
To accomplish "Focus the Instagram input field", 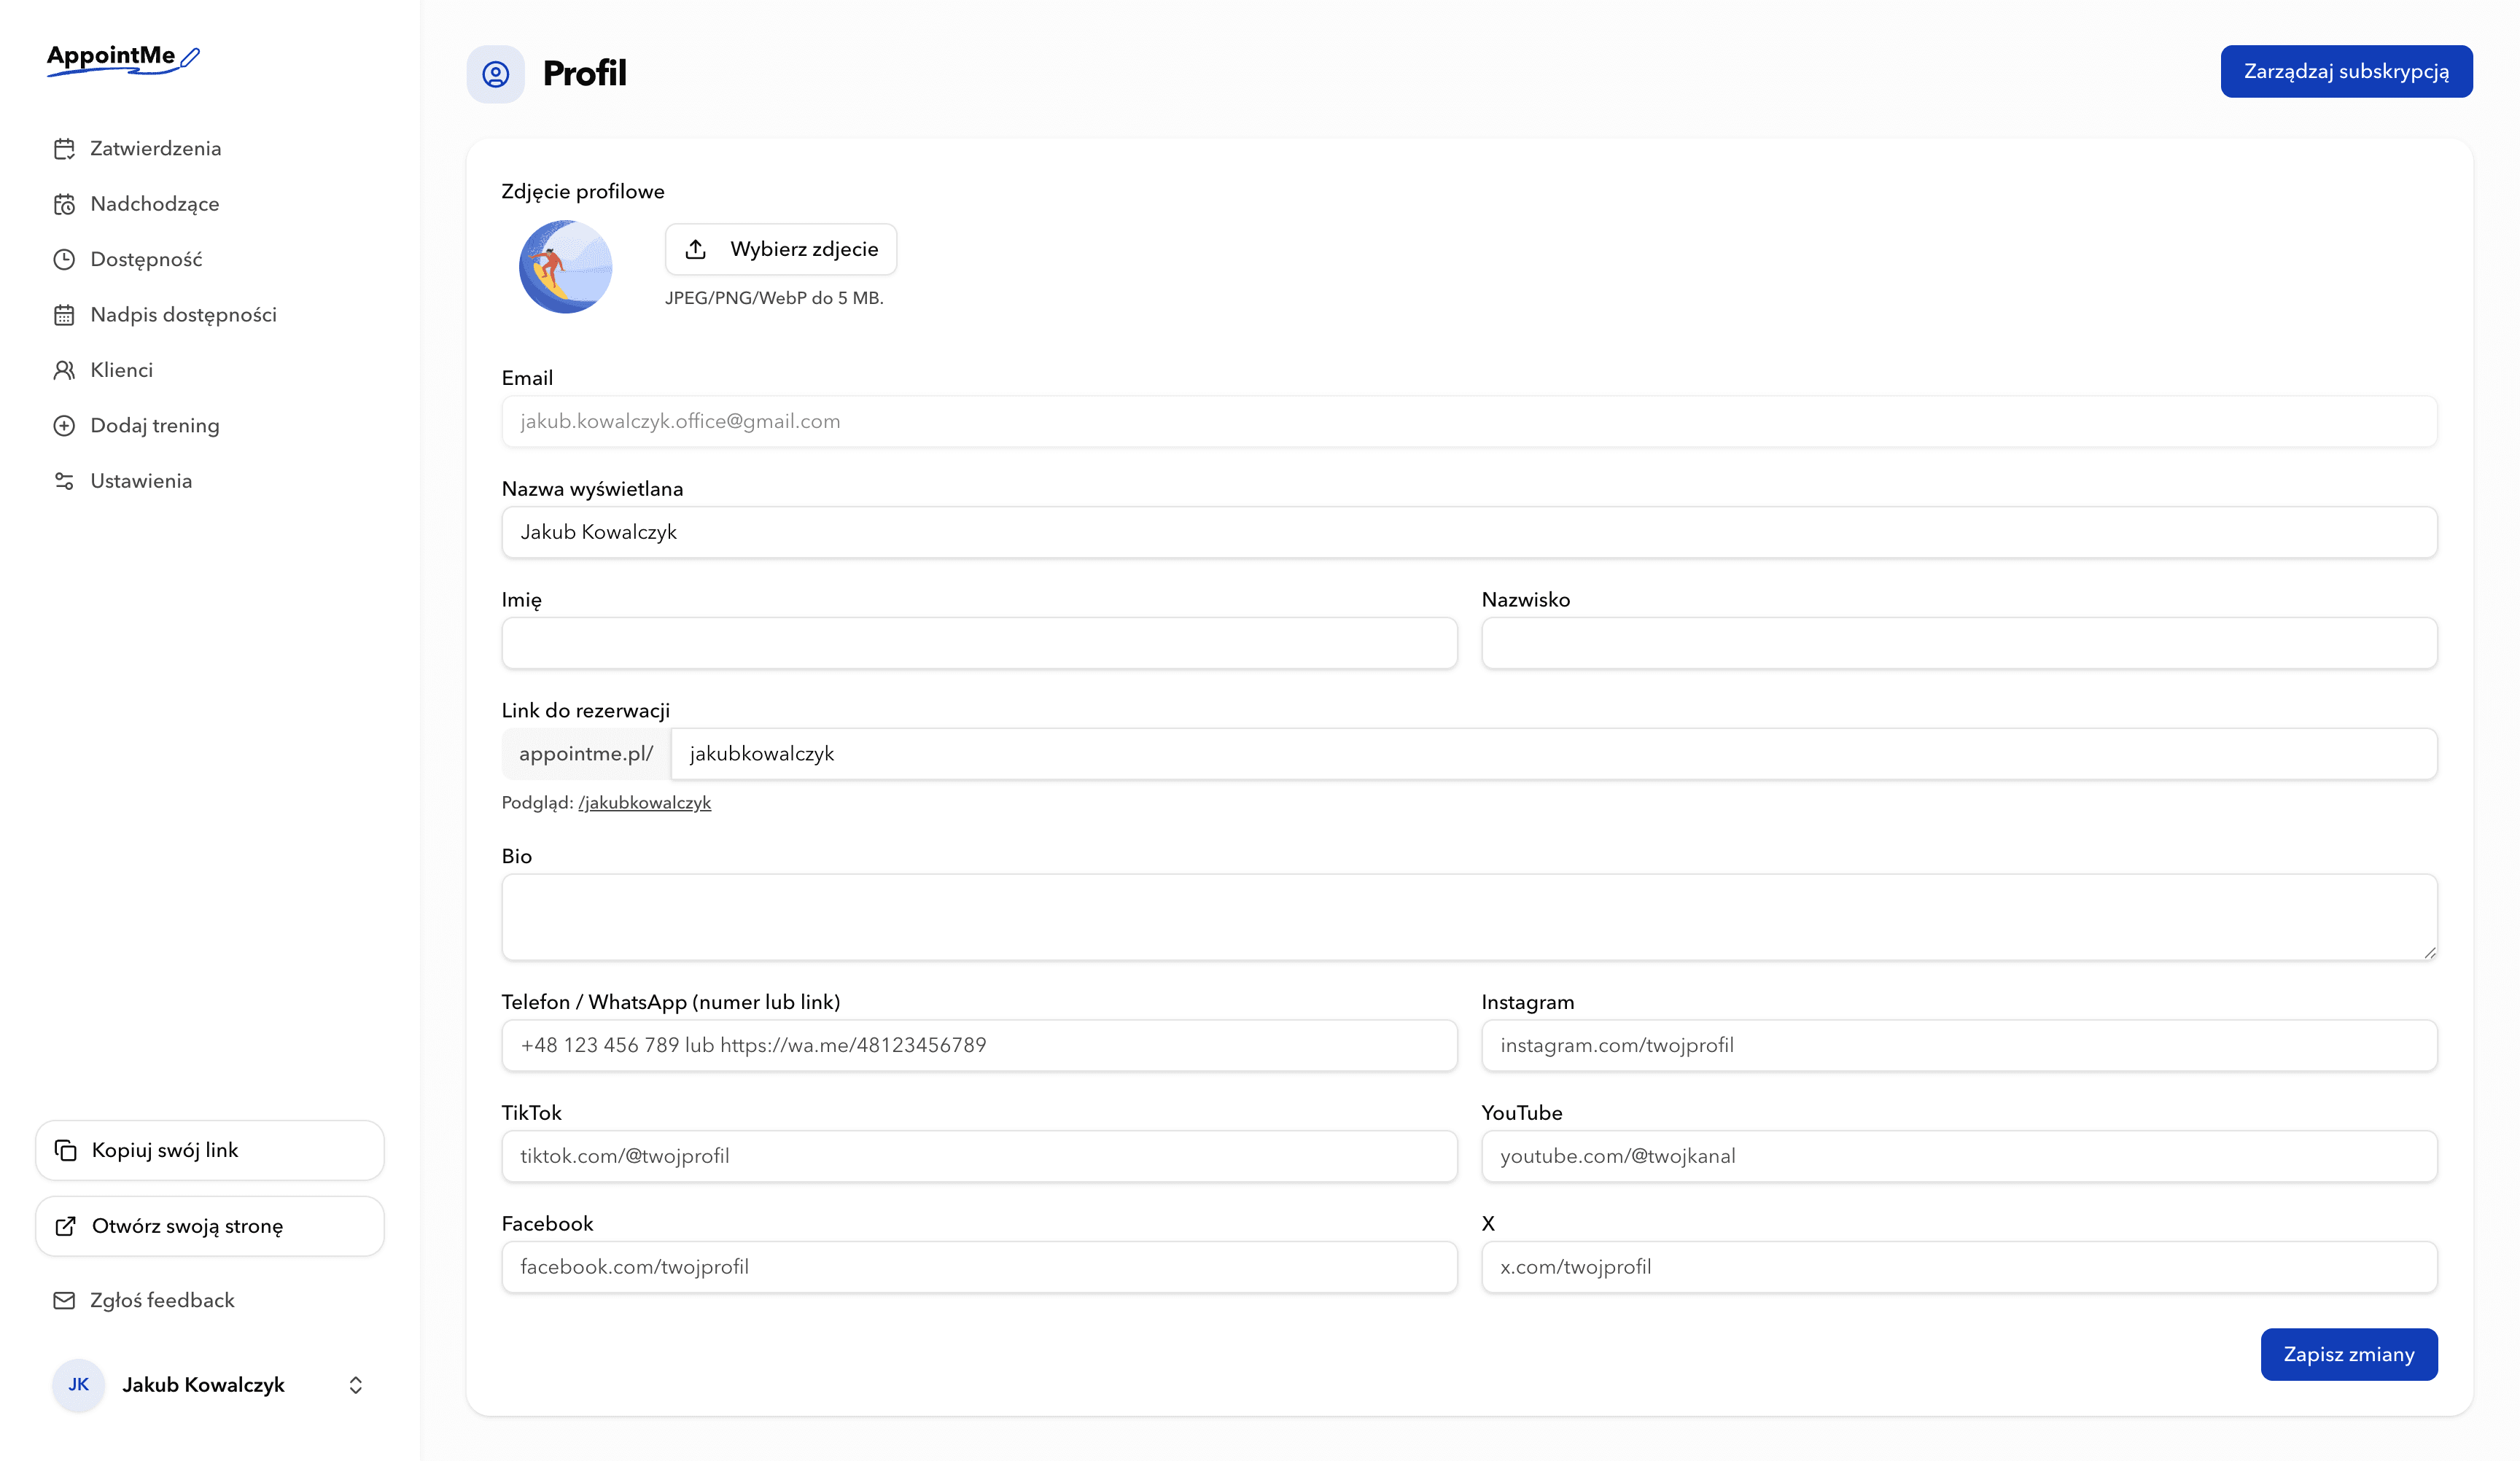I will tap(1958, 1045).
